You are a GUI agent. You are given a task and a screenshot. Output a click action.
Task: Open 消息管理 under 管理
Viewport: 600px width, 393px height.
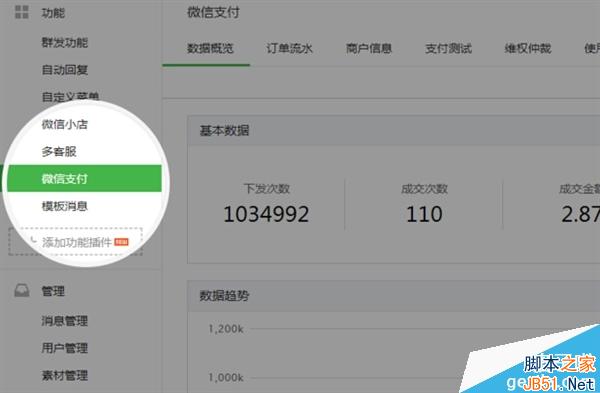[65, 321]
